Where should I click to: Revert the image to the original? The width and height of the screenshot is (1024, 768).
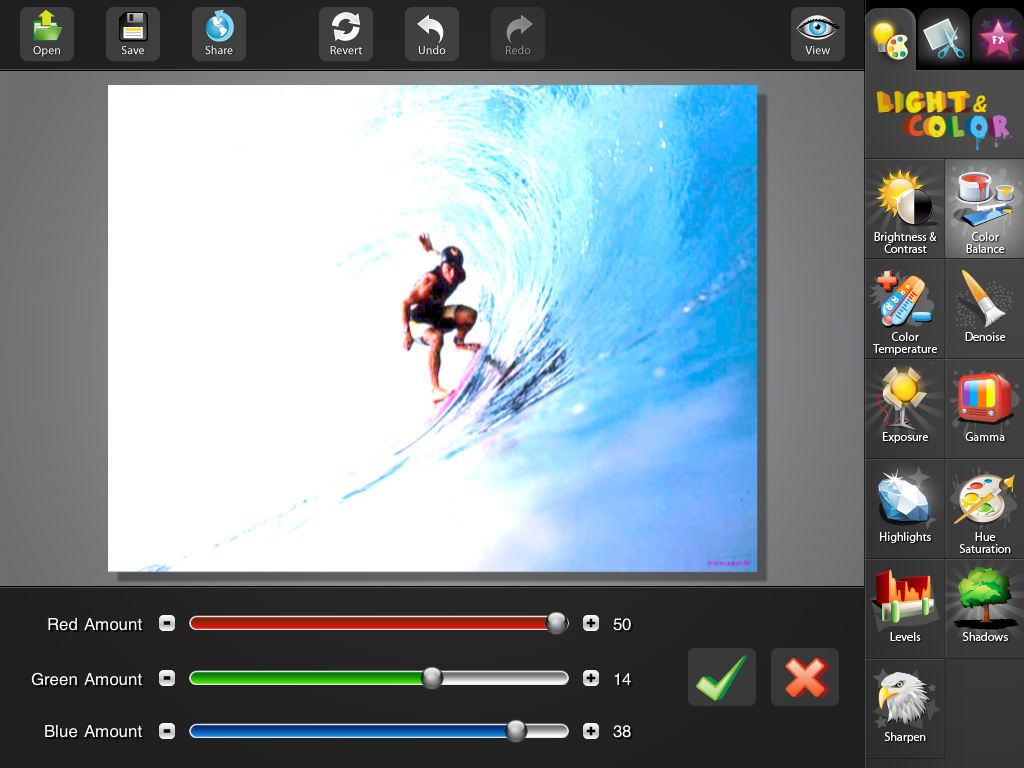point(345,34)
